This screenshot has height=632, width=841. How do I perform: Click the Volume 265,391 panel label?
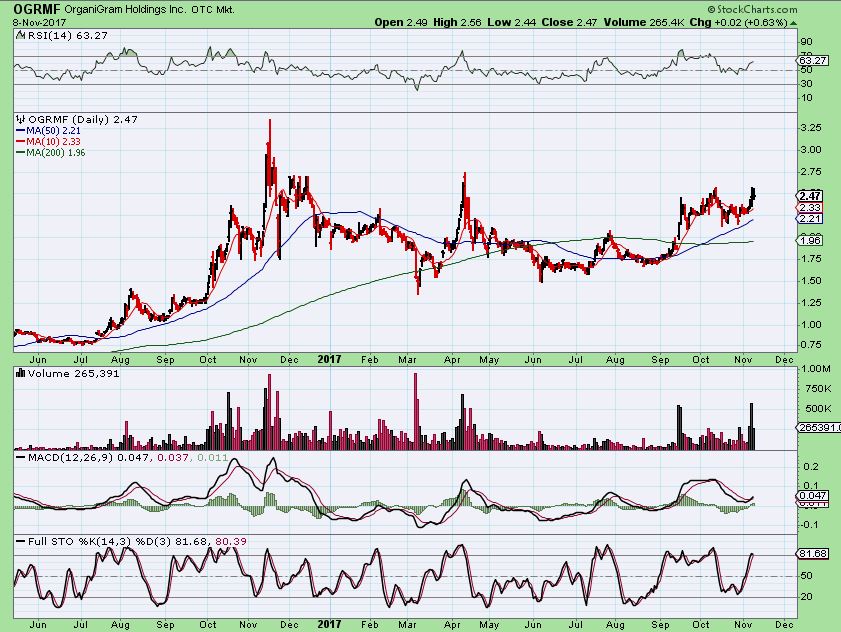point(73,373)
